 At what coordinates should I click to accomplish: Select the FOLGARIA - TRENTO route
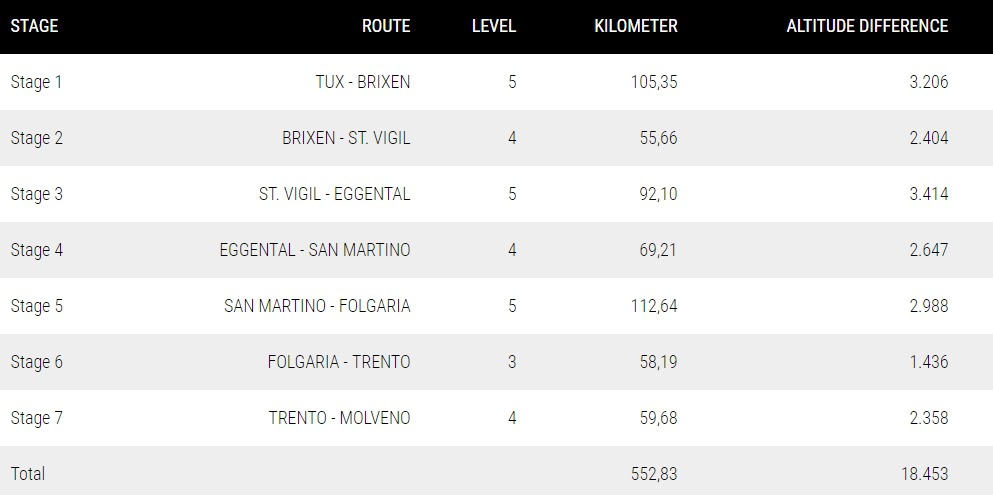click(x=339, y=362)
